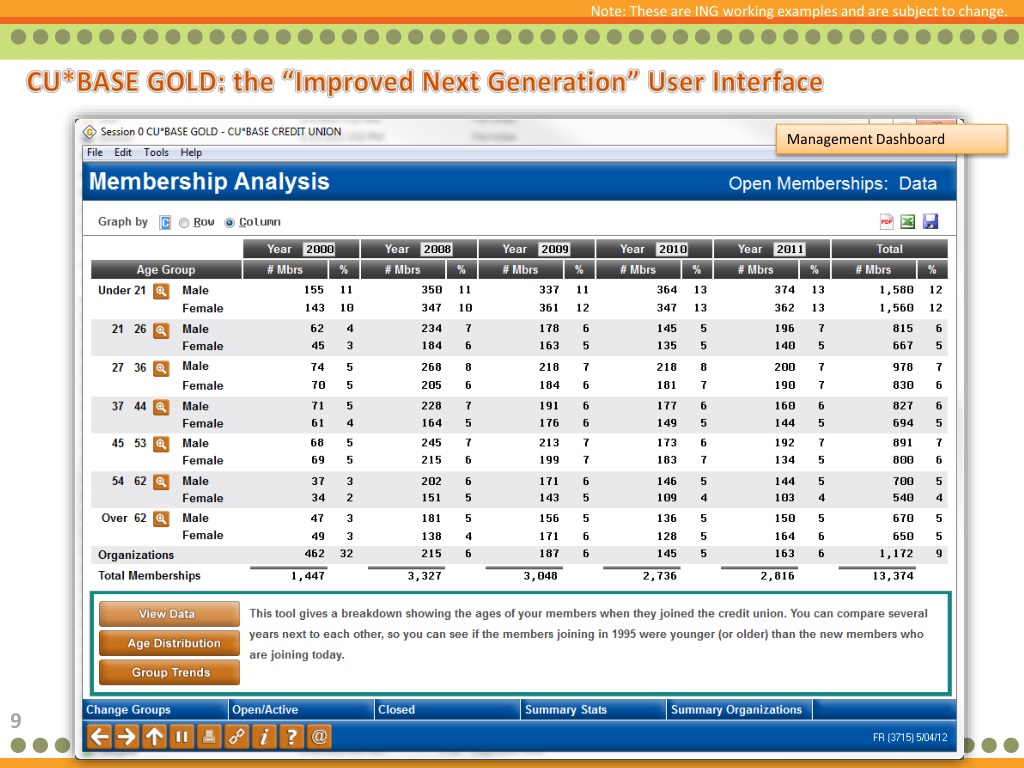This screenshot has height=768, width=1024.
Task: Click the @ icon in bottom toolbar
Action: click(x=319, y=737)
